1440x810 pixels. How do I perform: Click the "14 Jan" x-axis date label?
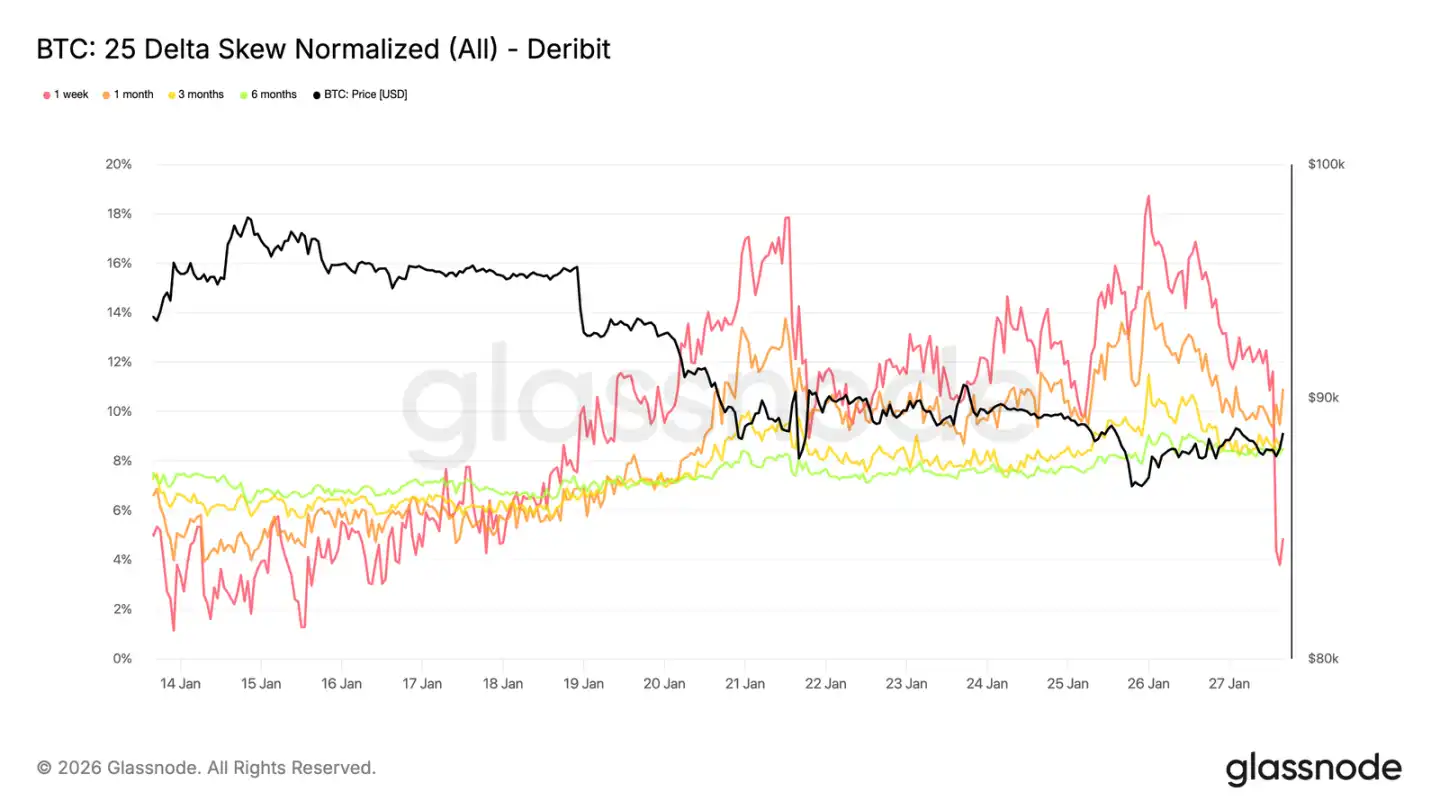(x=181, y=684)
